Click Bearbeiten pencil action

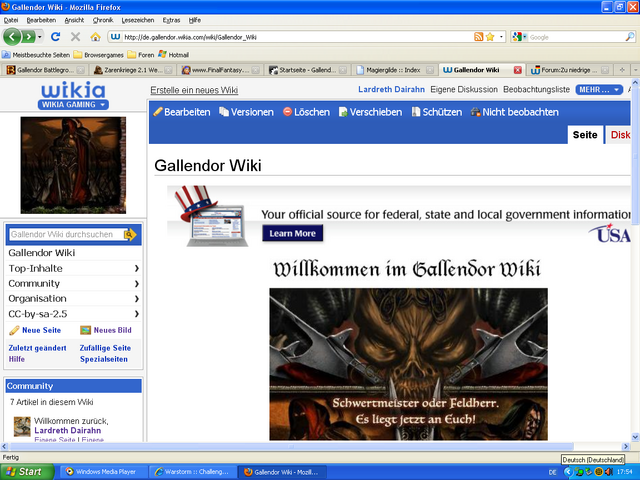click(182, 112)
